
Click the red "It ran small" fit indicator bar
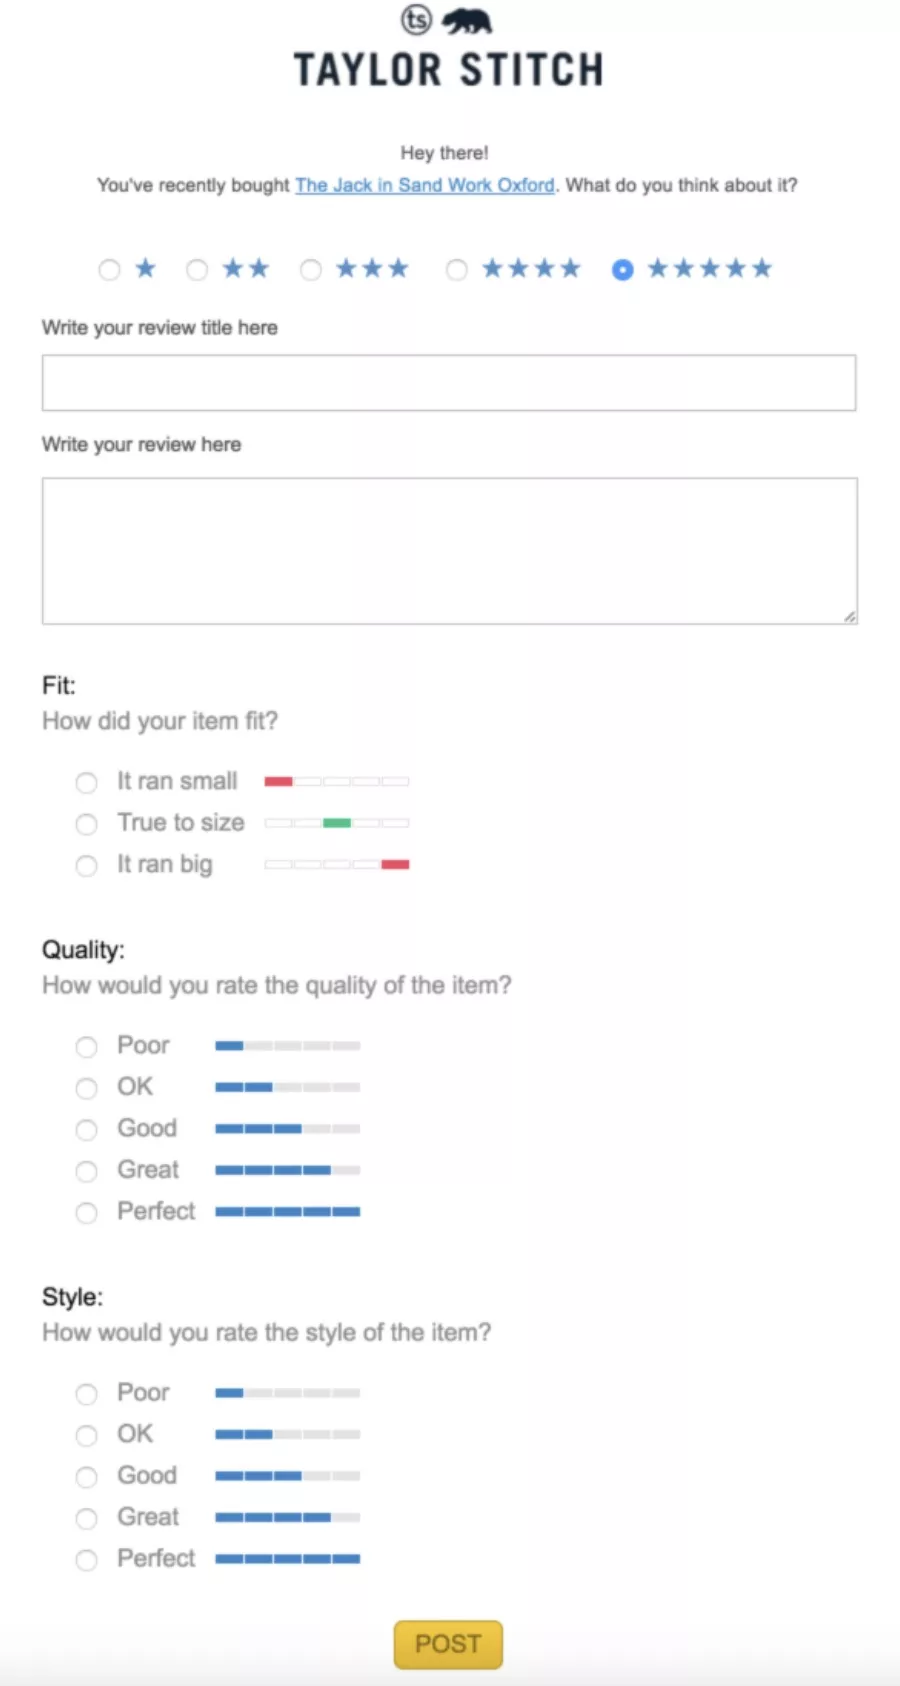(x=278, y=780)
